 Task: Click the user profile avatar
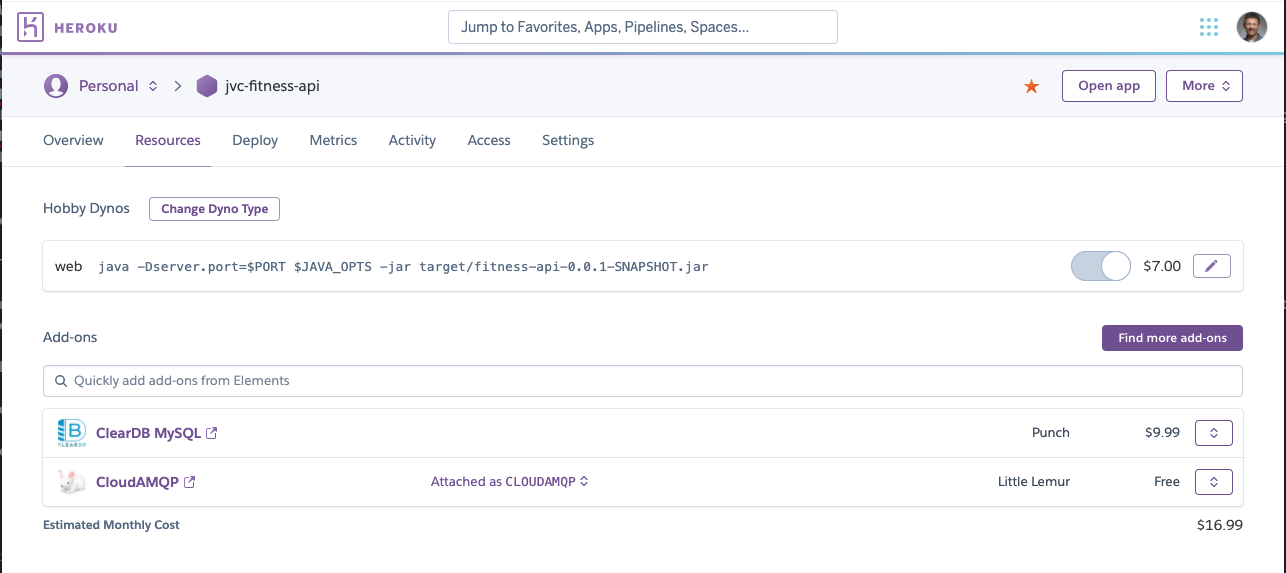1251,27
